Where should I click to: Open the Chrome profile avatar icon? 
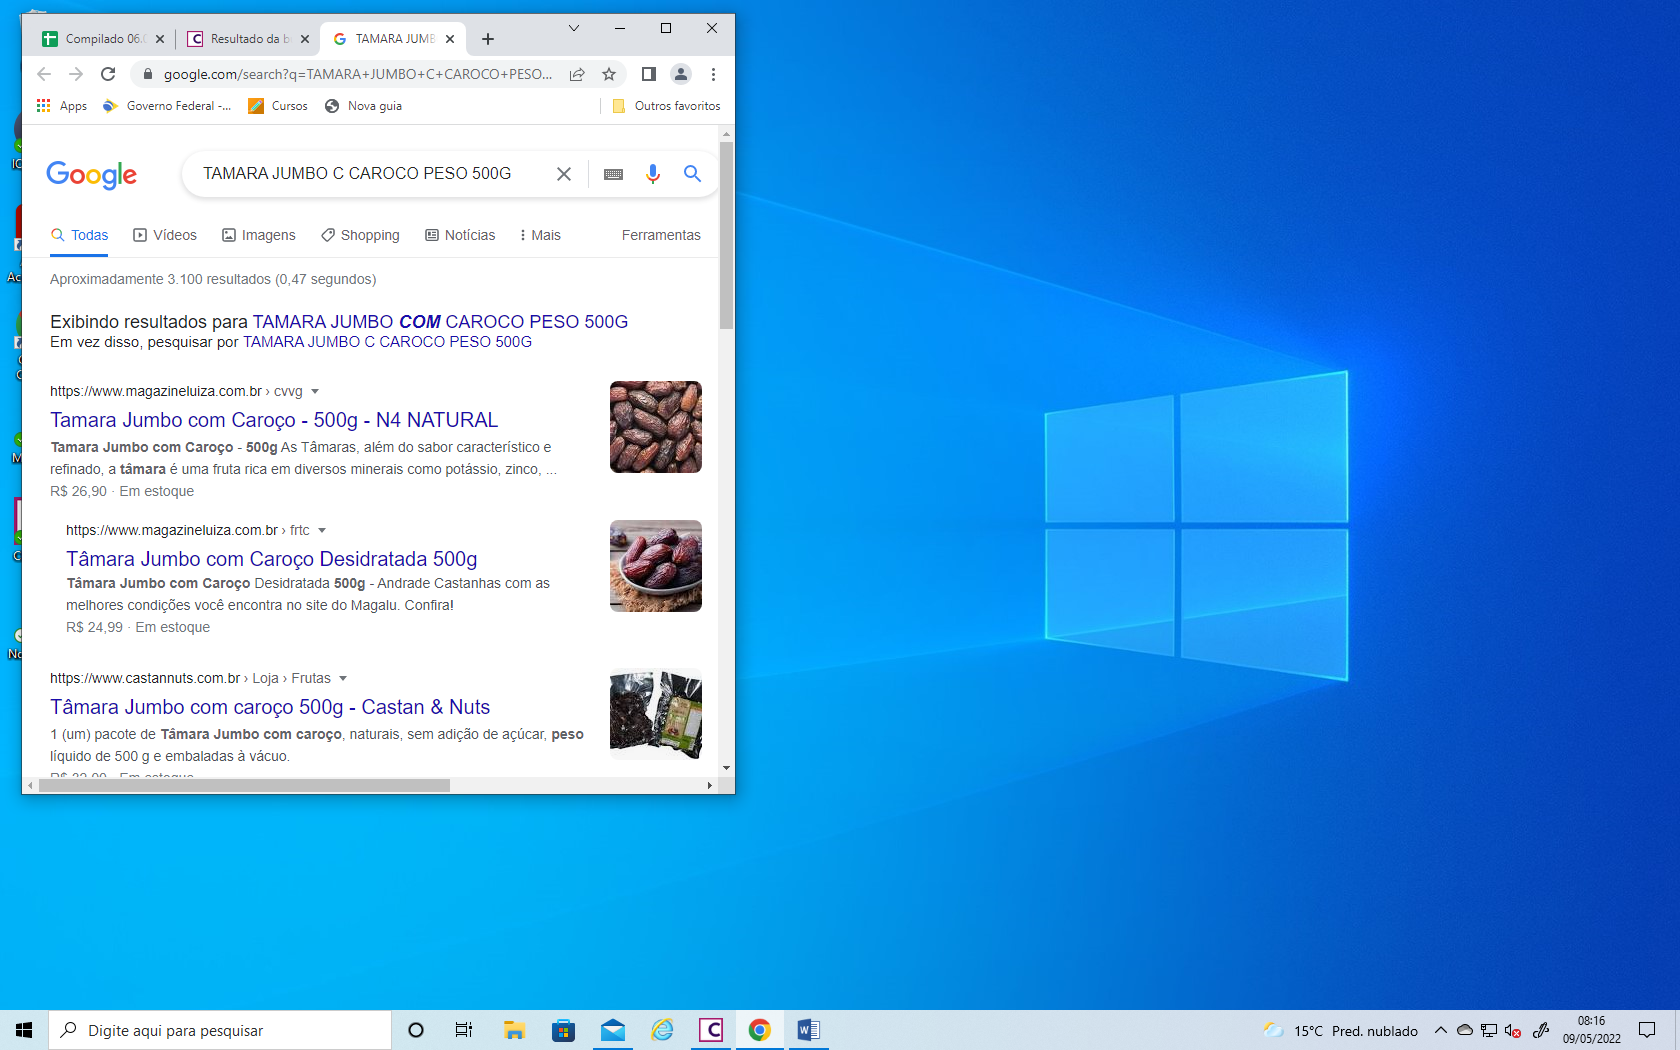[681, 74]
